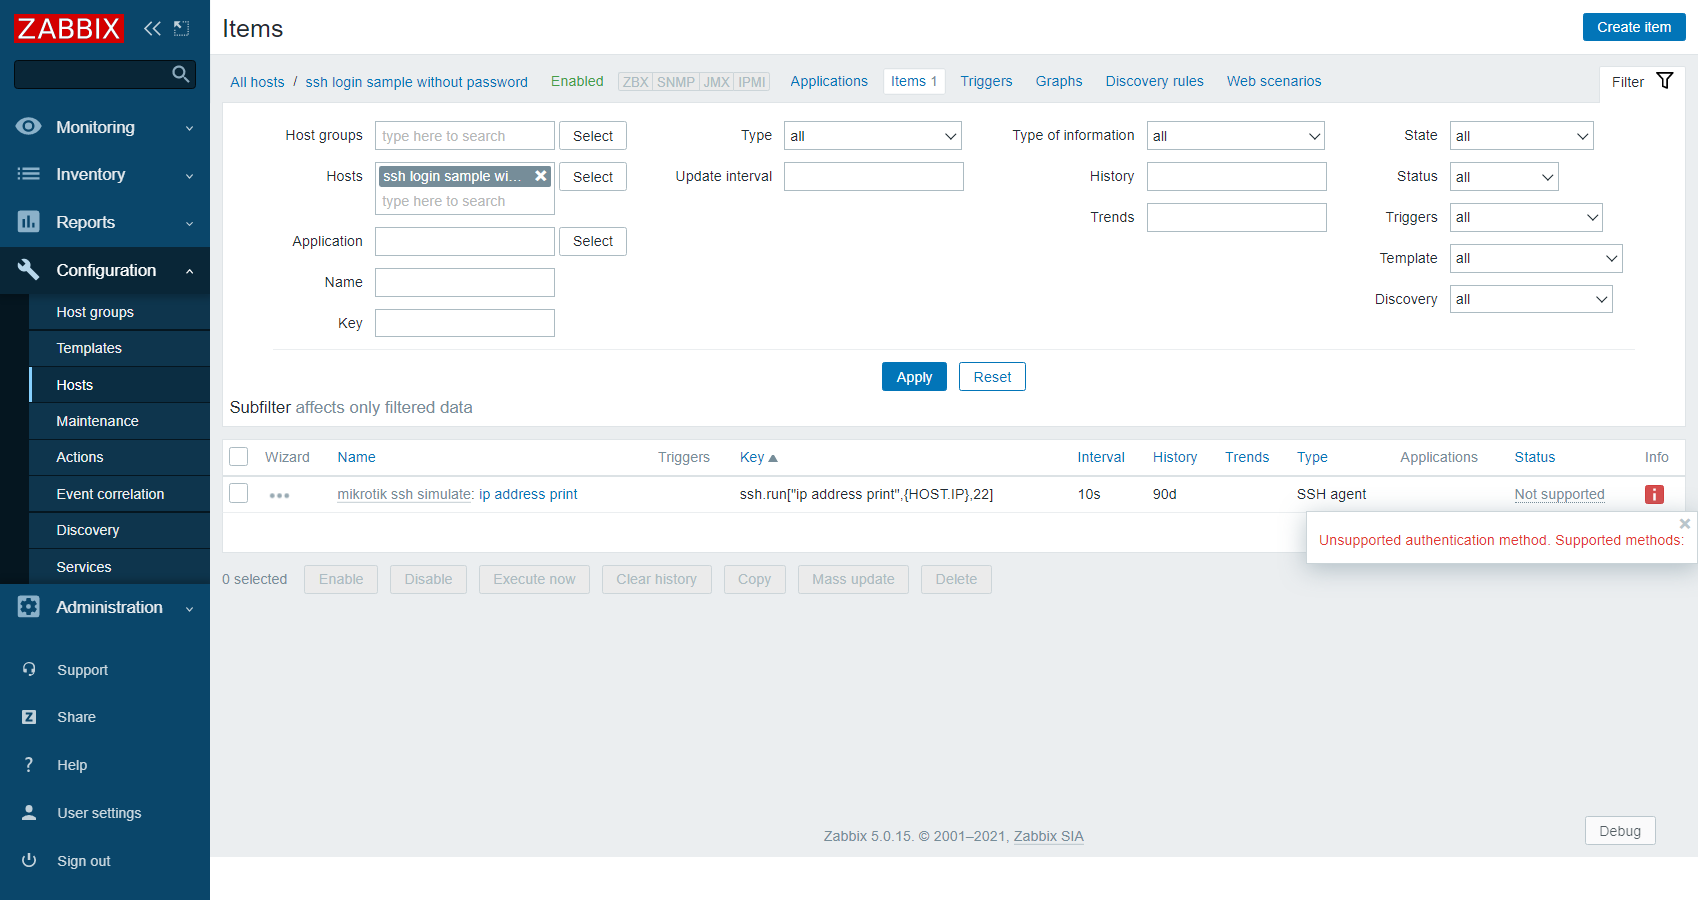The height and width of the screenshot is (900, 1698).
Task: Click the sidebar search magnifier icon
Action: click(180, 74)
